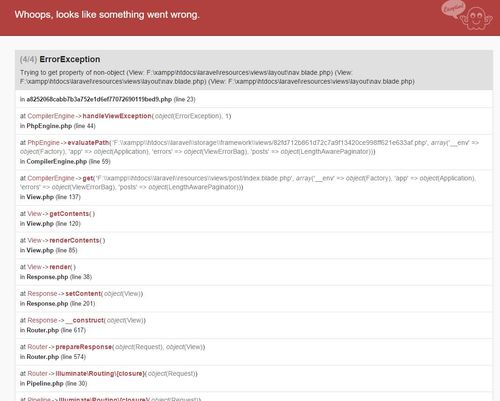
Task: Click the CompilerEngine class before handleViewException
Action: tap(51, 116)
